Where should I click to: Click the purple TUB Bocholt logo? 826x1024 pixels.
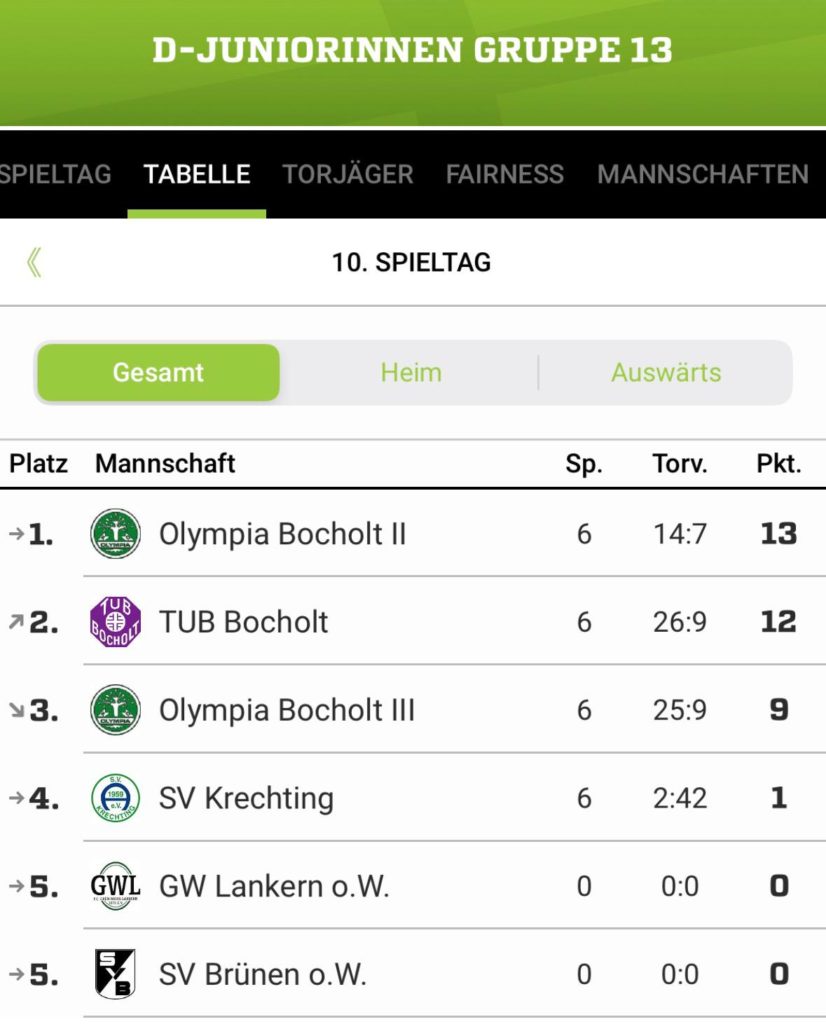(x=115, y=622)
